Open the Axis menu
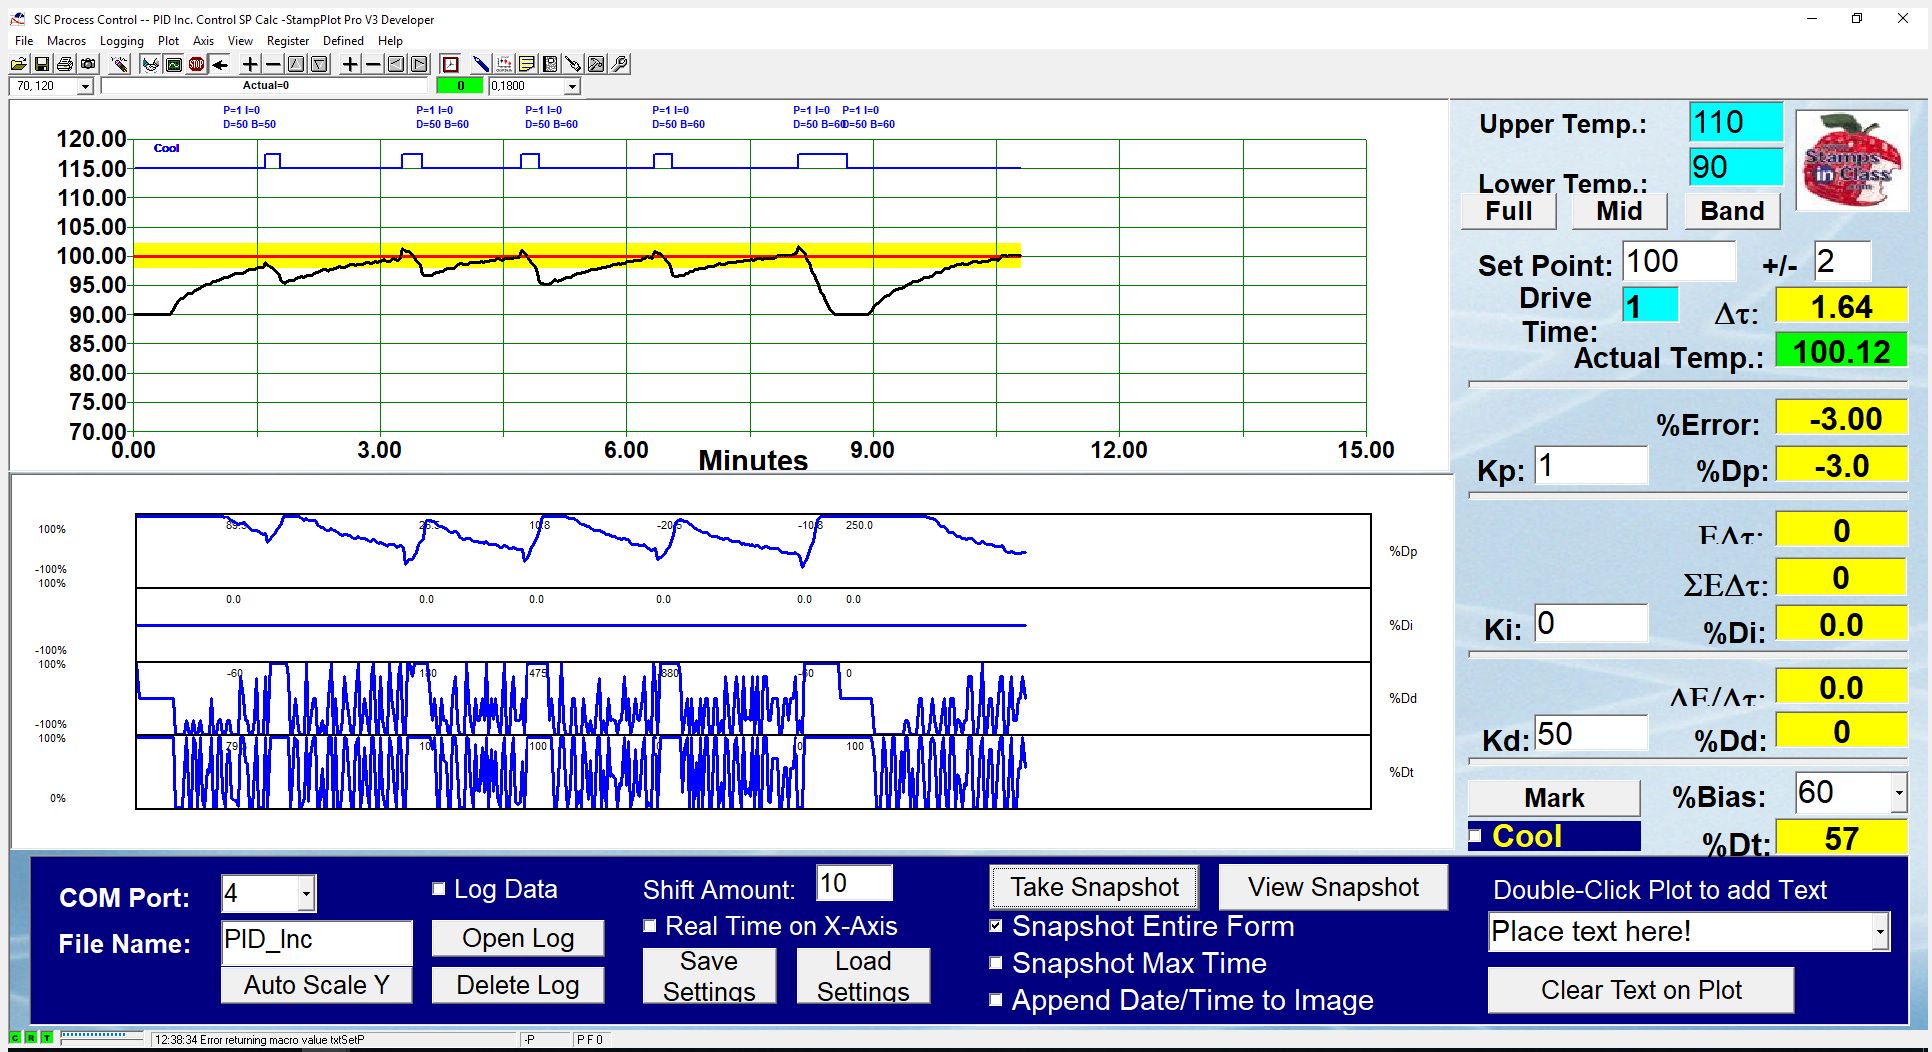Screen dimensions: 1932x1052 [x=204, y=41]
